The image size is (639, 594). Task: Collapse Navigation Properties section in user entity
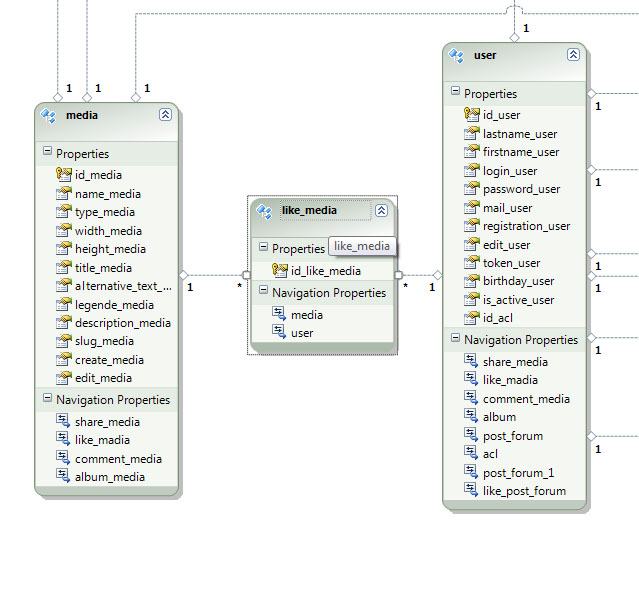coord(455,340)
